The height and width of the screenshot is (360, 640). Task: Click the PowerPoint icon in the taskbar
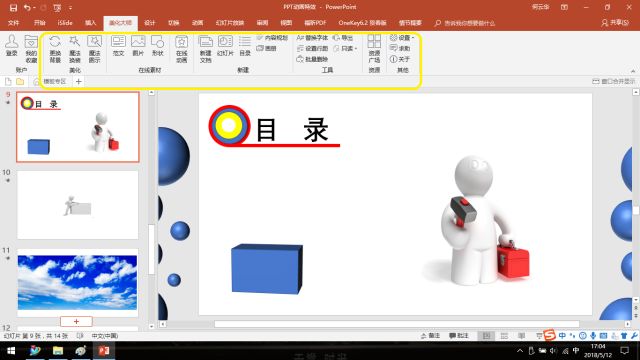pos(104,351)
